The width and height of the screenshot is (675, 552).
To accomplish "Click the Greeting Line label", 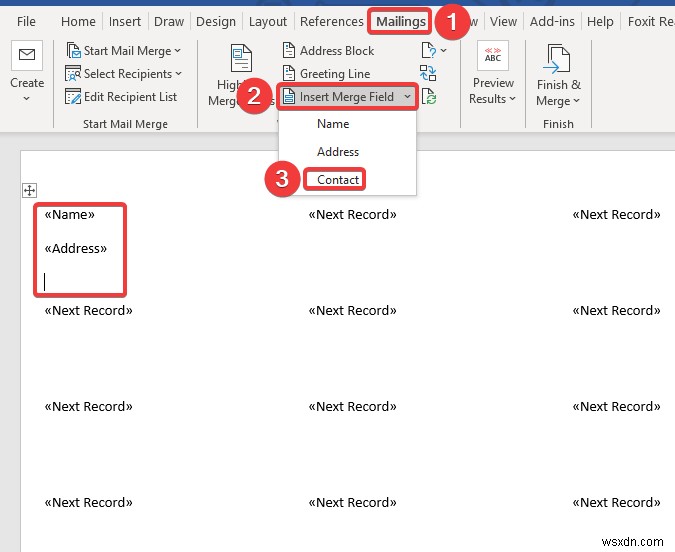I will [x=335, y=74].
